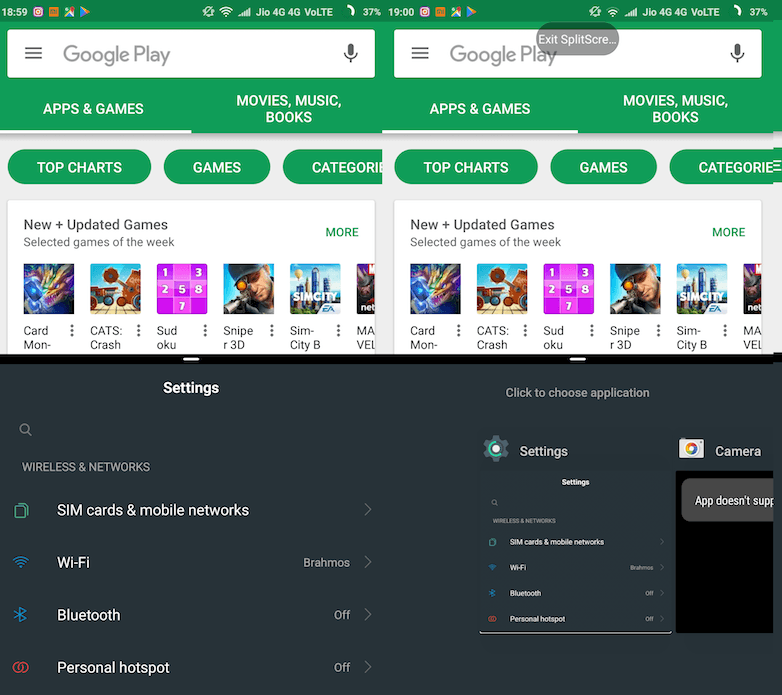
Task: Click Google Play search field in left screen
Action: pos(191,53)
